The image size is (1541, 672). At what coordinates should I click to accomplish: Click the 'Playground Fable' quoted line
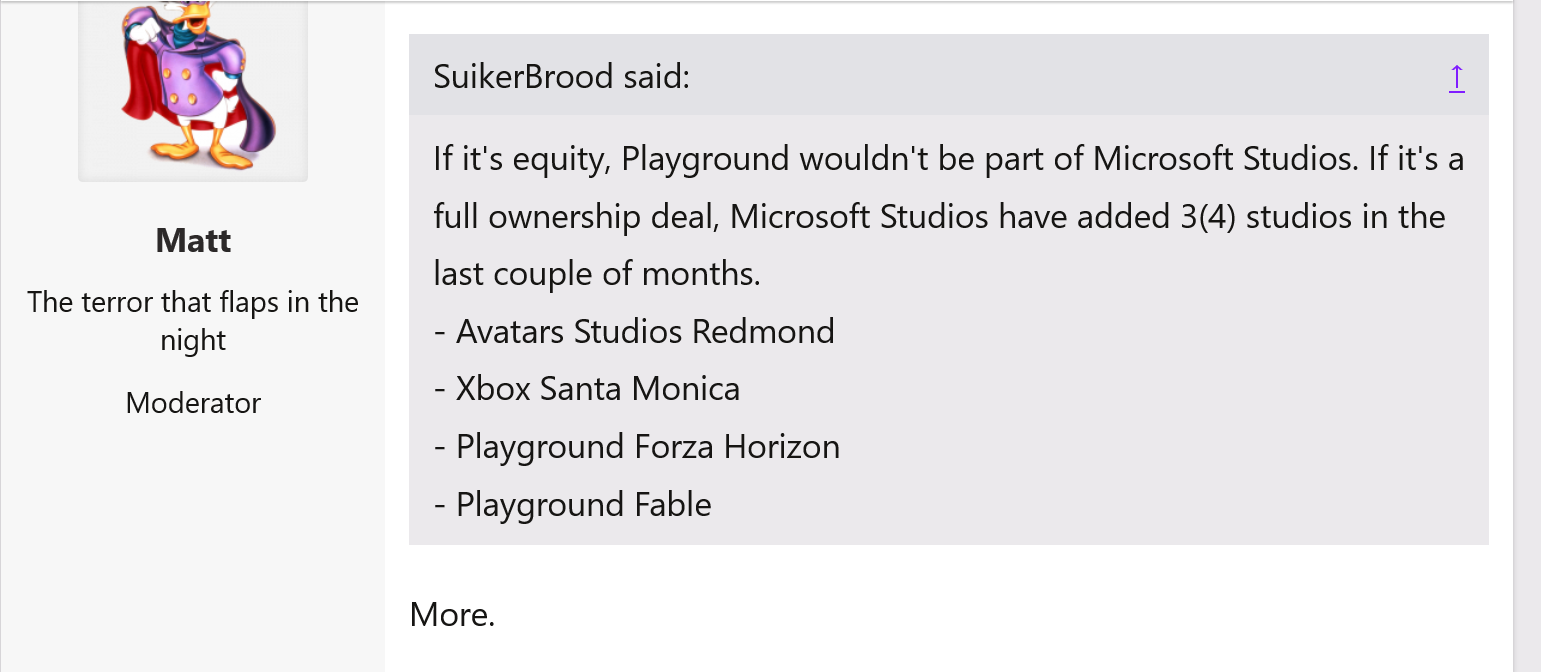tap(573, 504)
